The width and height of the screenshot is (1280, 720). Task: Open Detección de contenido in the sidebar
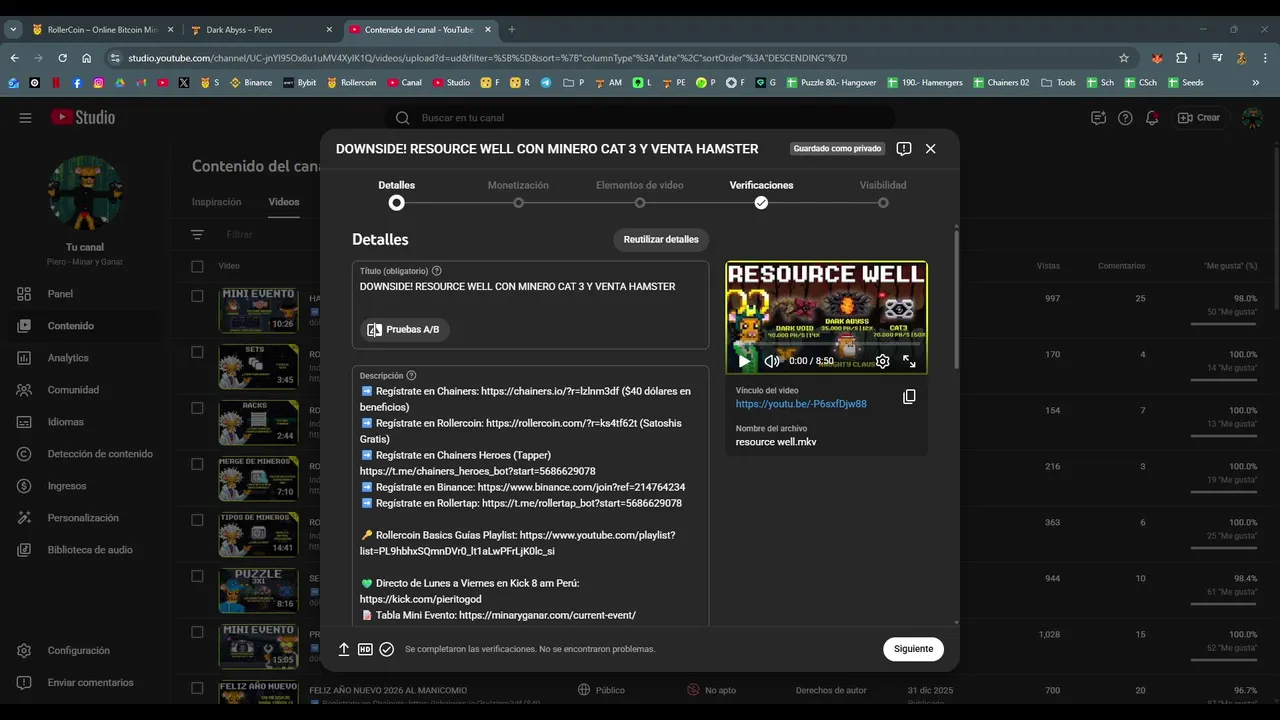pos(85,454)
